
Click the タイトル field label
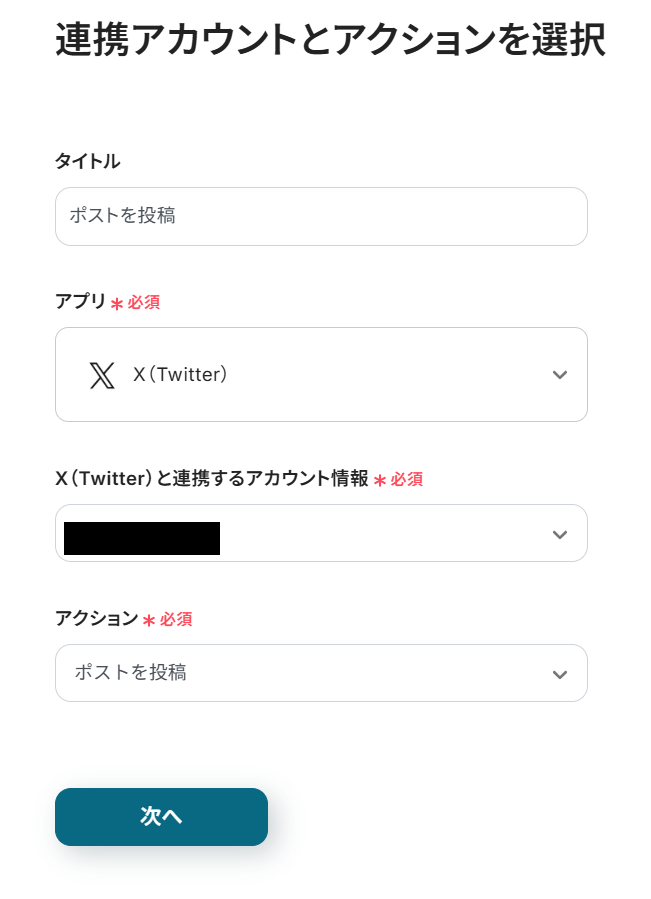[88, 161]
